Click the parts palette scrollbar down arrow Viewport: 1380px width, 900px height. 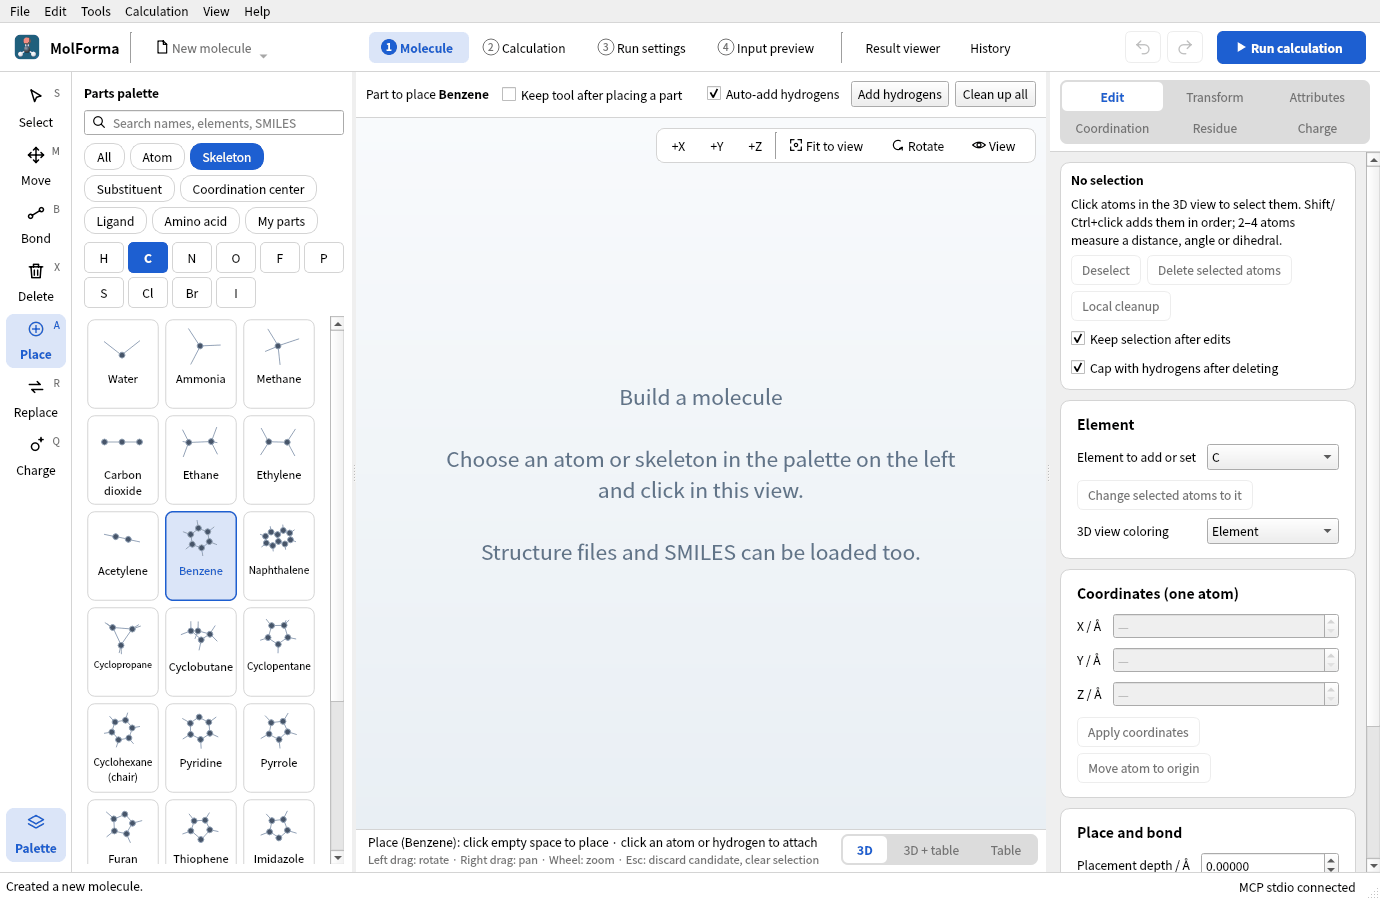point(338,858)
